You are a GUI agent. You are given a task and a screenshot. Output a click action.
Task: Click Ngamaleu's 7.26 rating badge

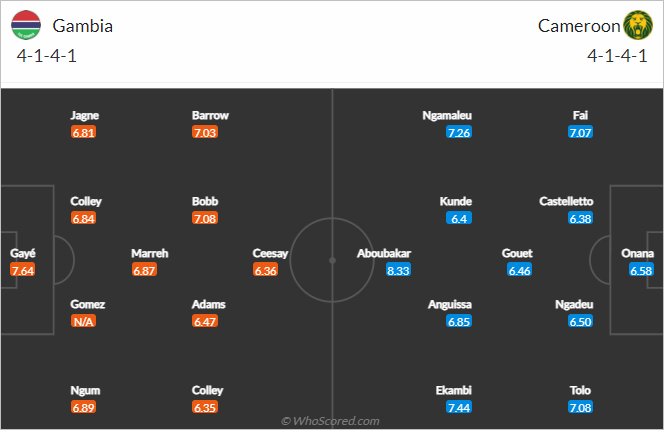[459, 132]
